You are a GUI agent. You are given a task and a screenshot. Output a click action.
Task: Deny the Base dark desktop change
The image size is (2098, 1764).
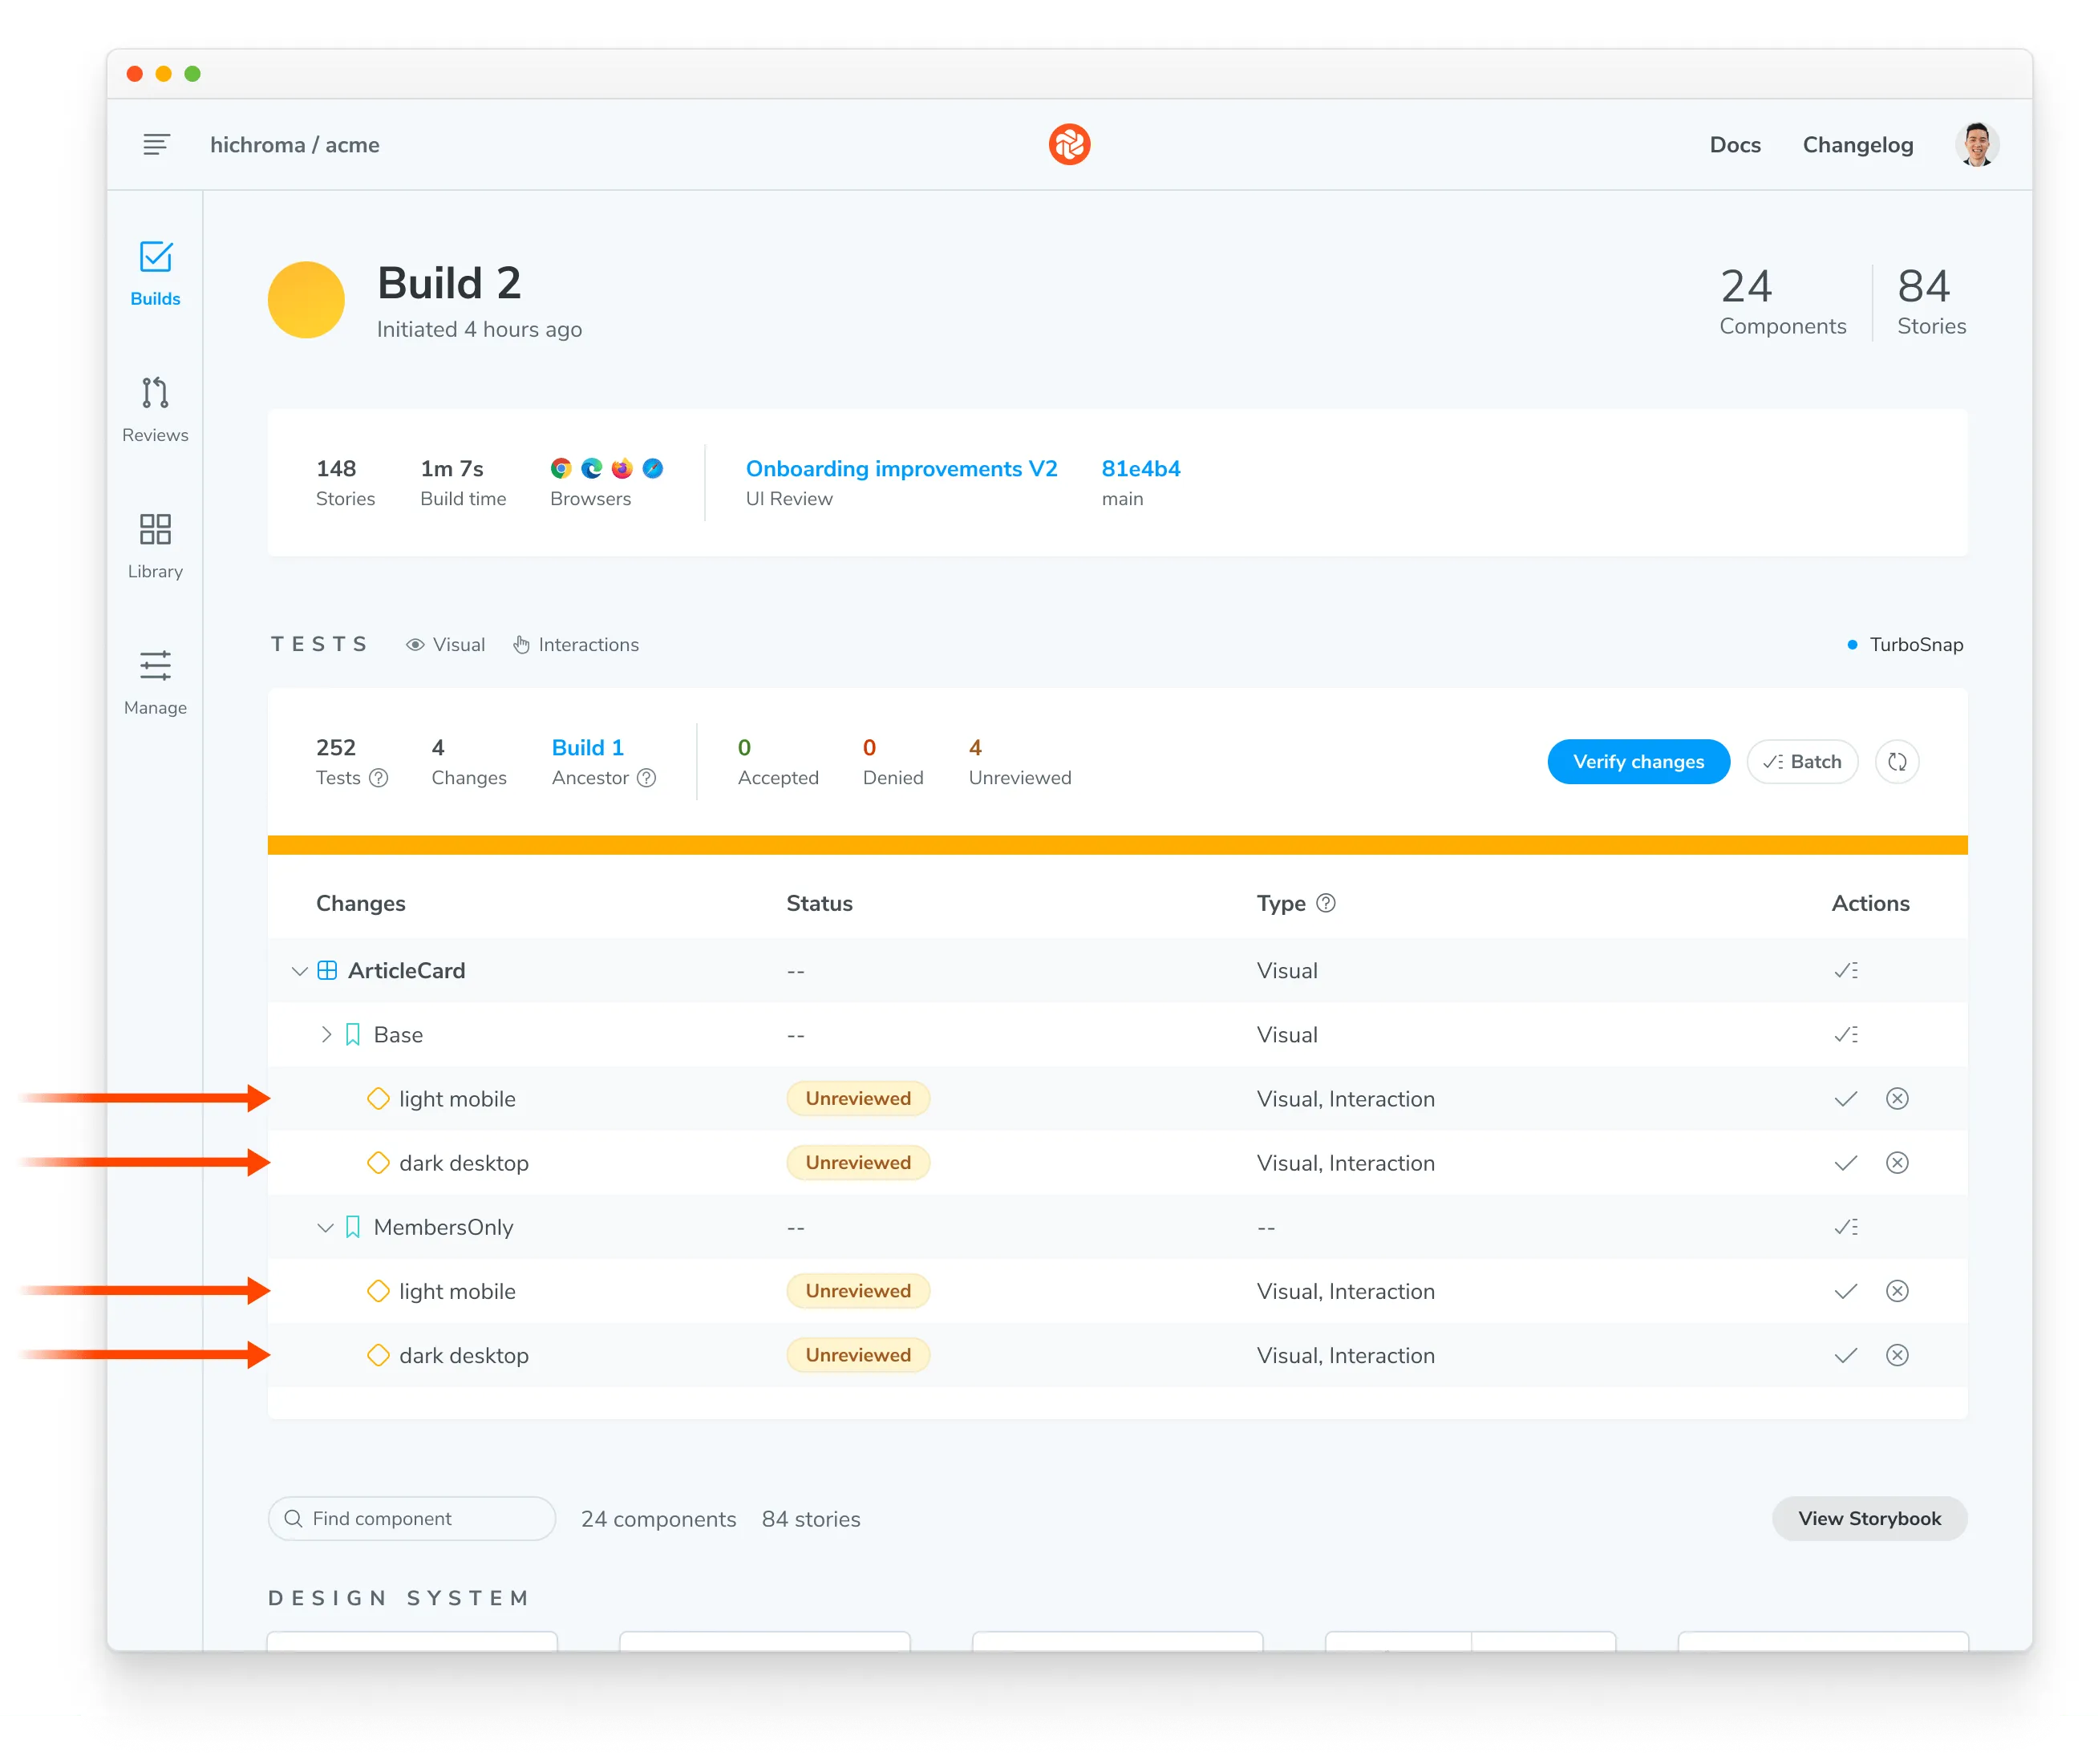[1896, 1163]
